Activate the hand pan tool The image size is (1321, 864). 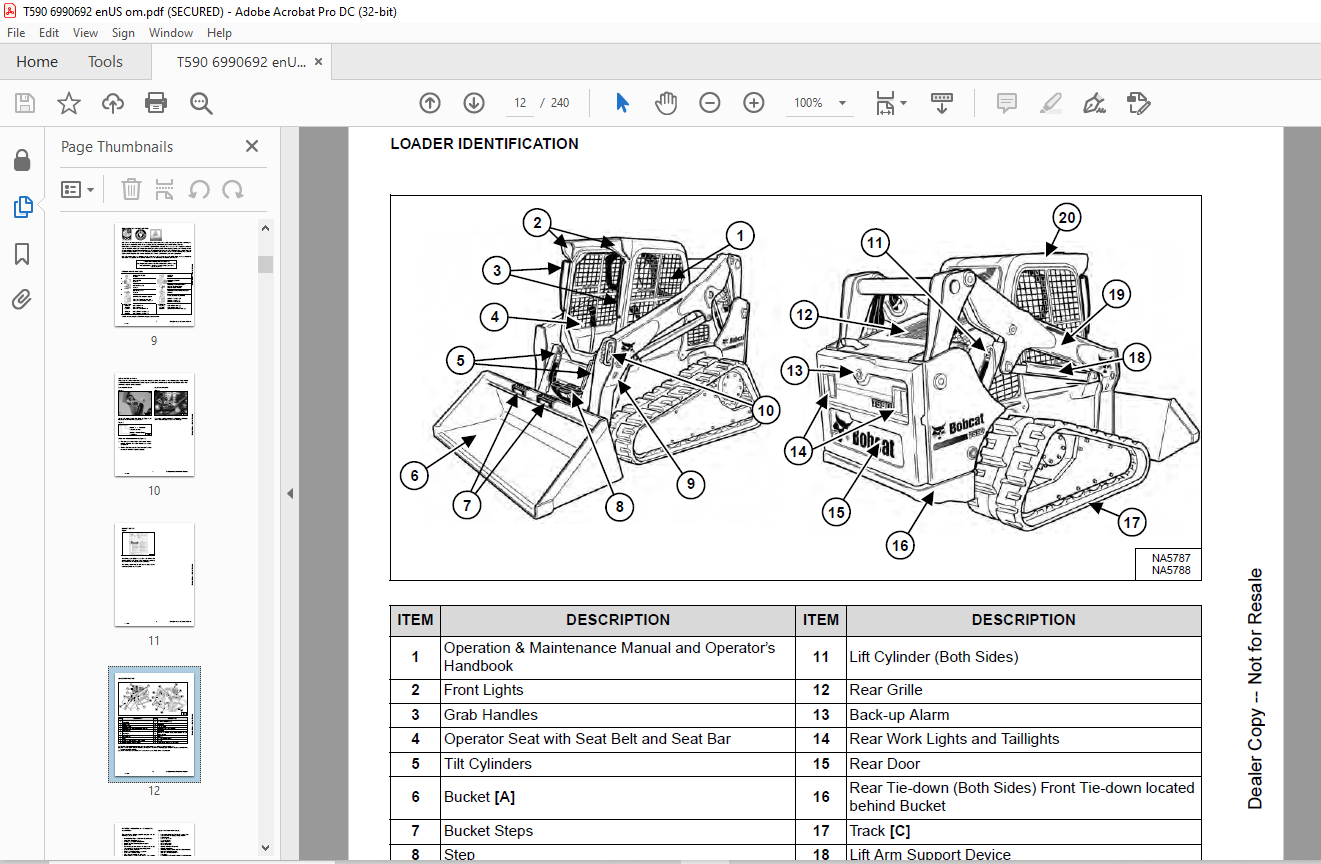(x=666, y=103)
